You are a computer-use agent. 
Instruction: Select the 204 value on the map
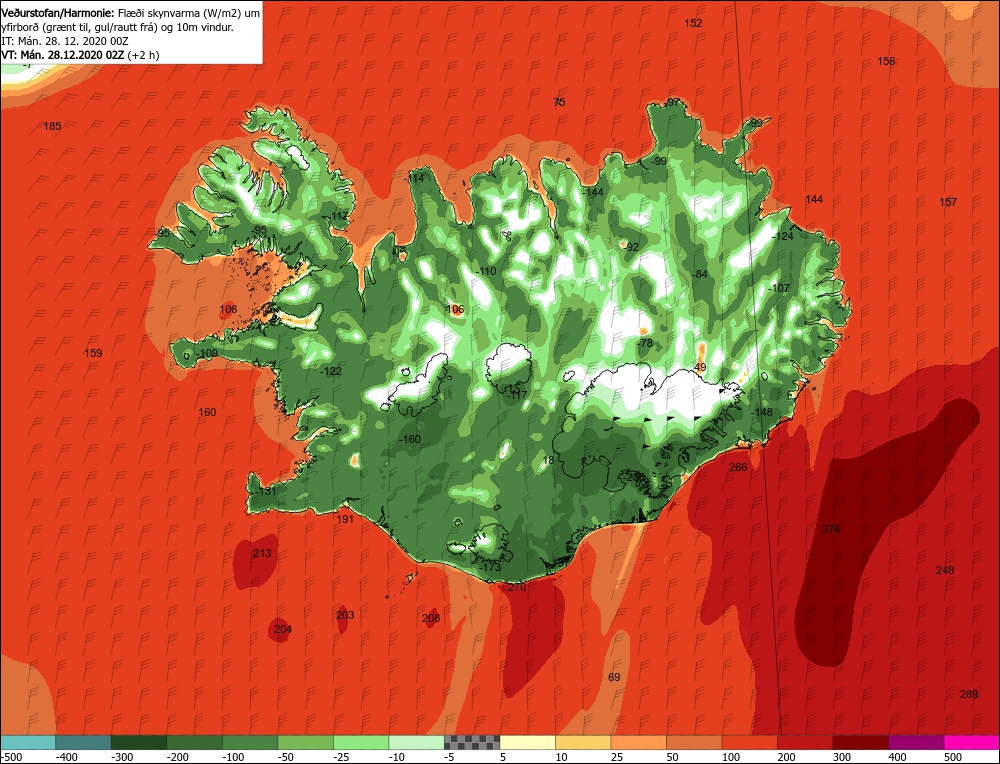(283, 629)
